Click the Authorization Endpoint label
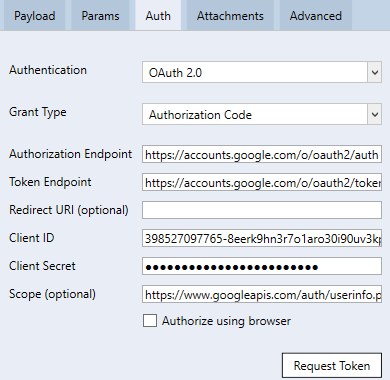 click(71, 154)
